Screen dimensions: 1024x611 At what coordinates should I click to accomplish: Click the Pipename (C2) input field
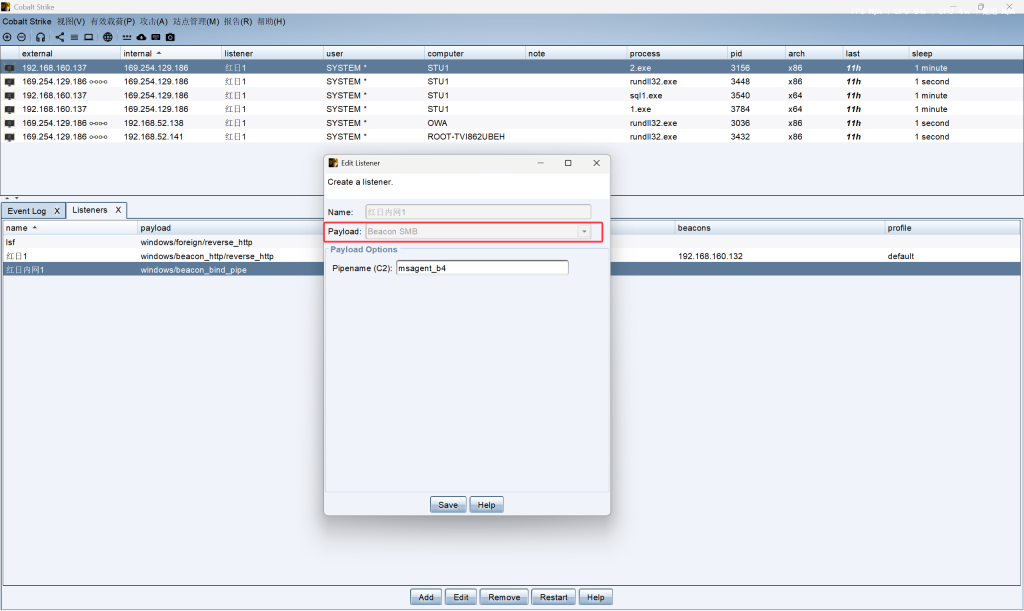click(x=482, y=268)
